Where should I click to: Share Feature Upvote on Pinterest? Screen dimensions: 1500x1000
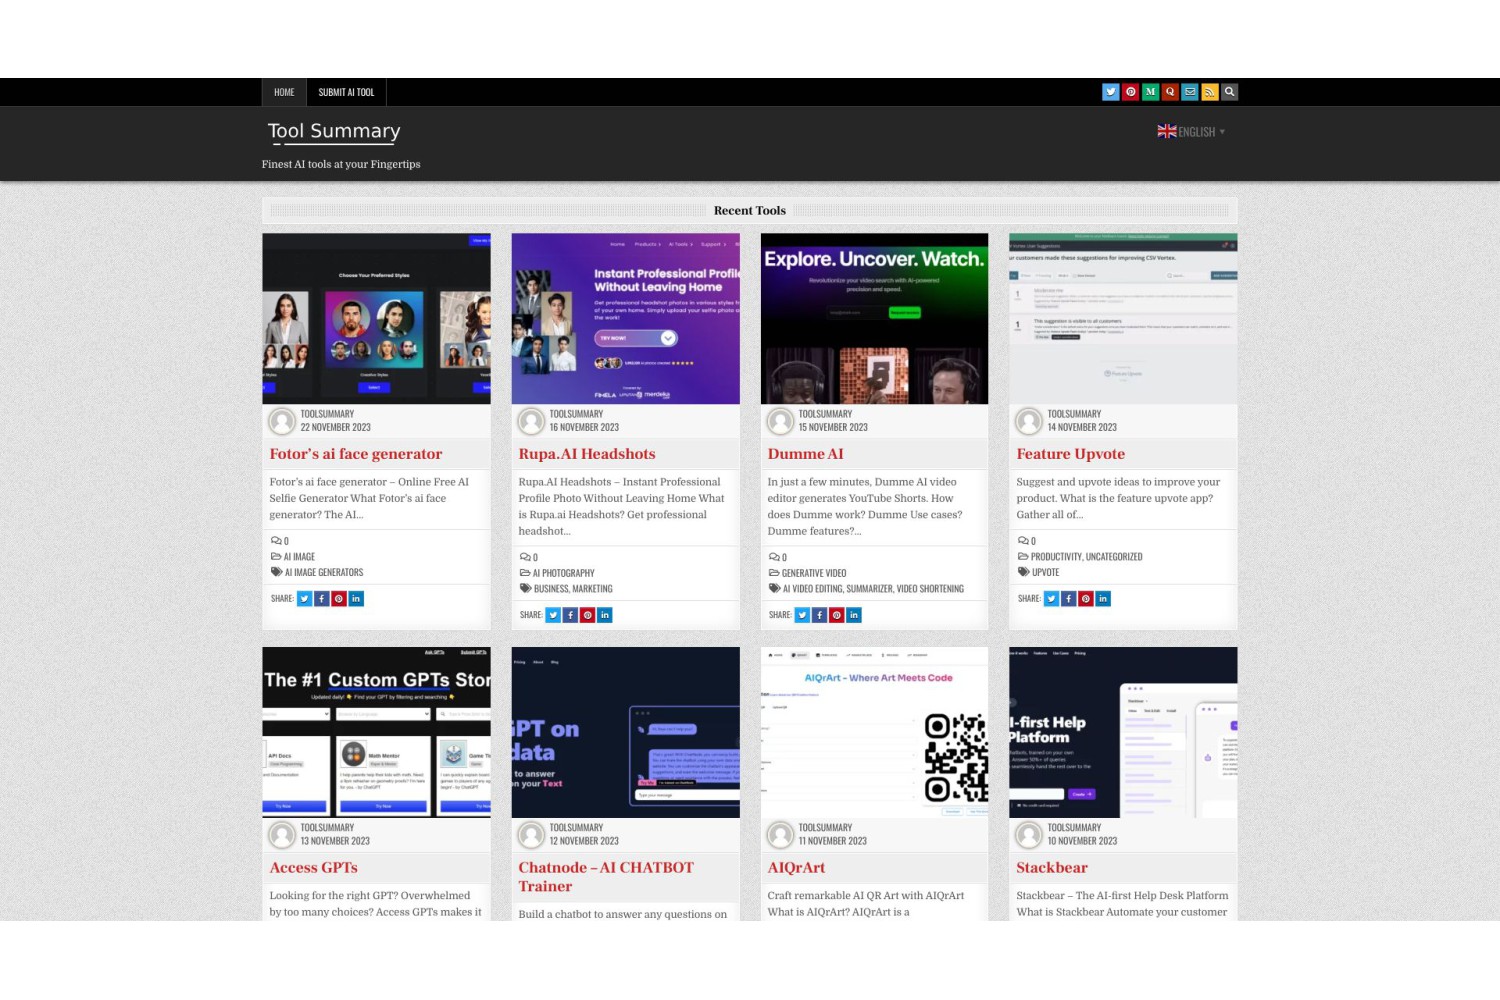point(1086,599)
